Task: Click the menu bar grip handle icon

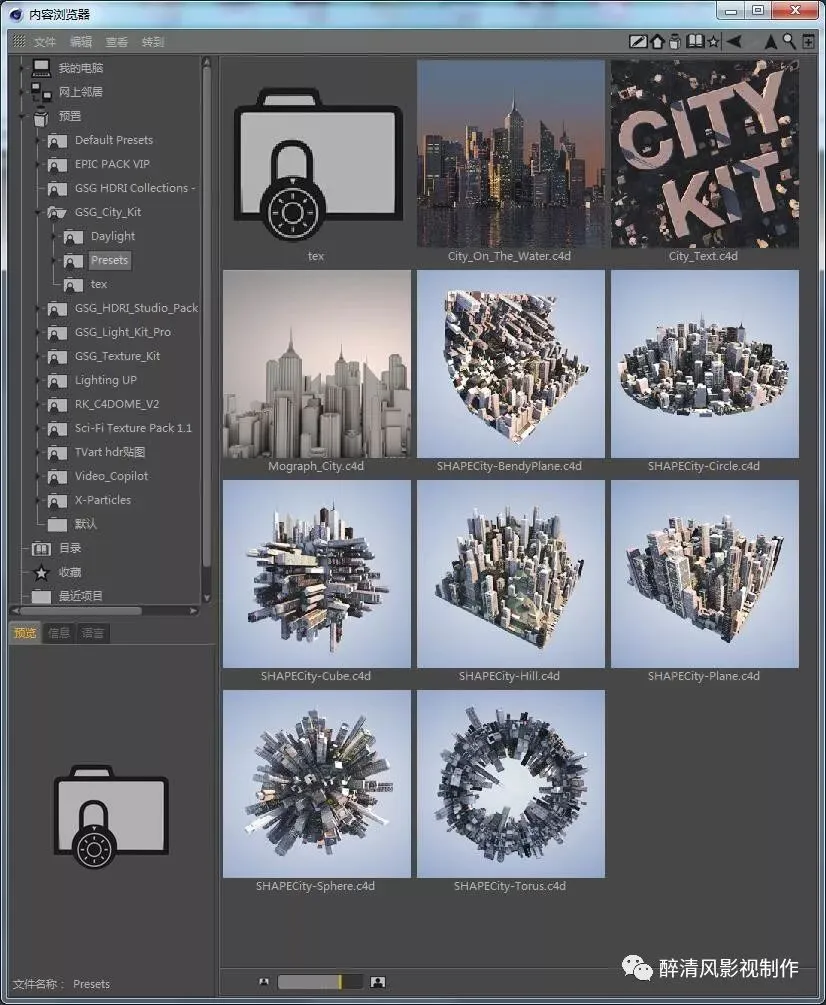Action: click(x=19, y=41)
